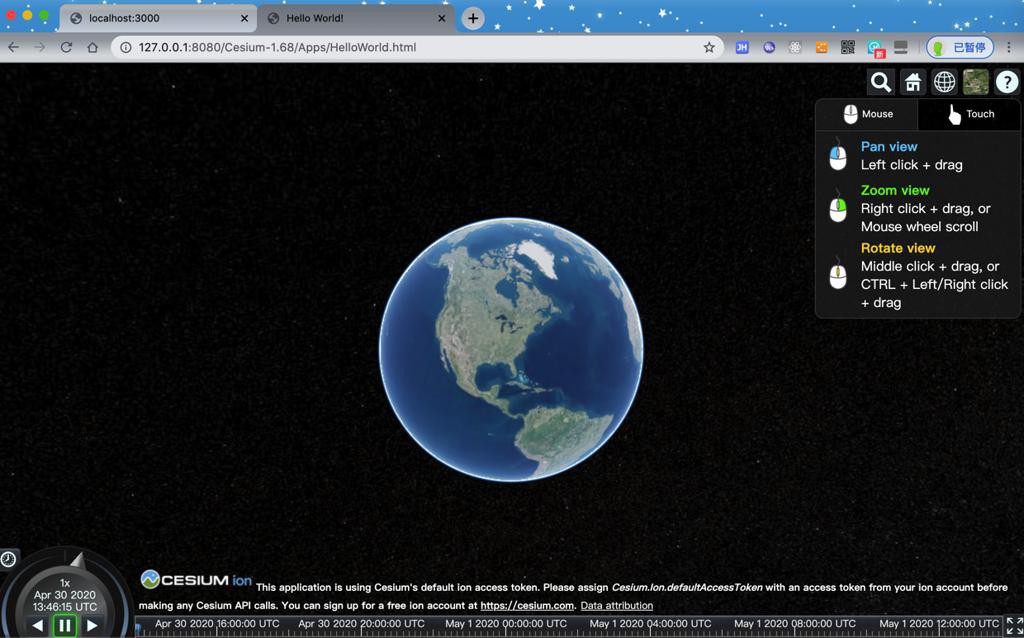
Task: Click the Pan view mouse icon
Action: point(838,155)
